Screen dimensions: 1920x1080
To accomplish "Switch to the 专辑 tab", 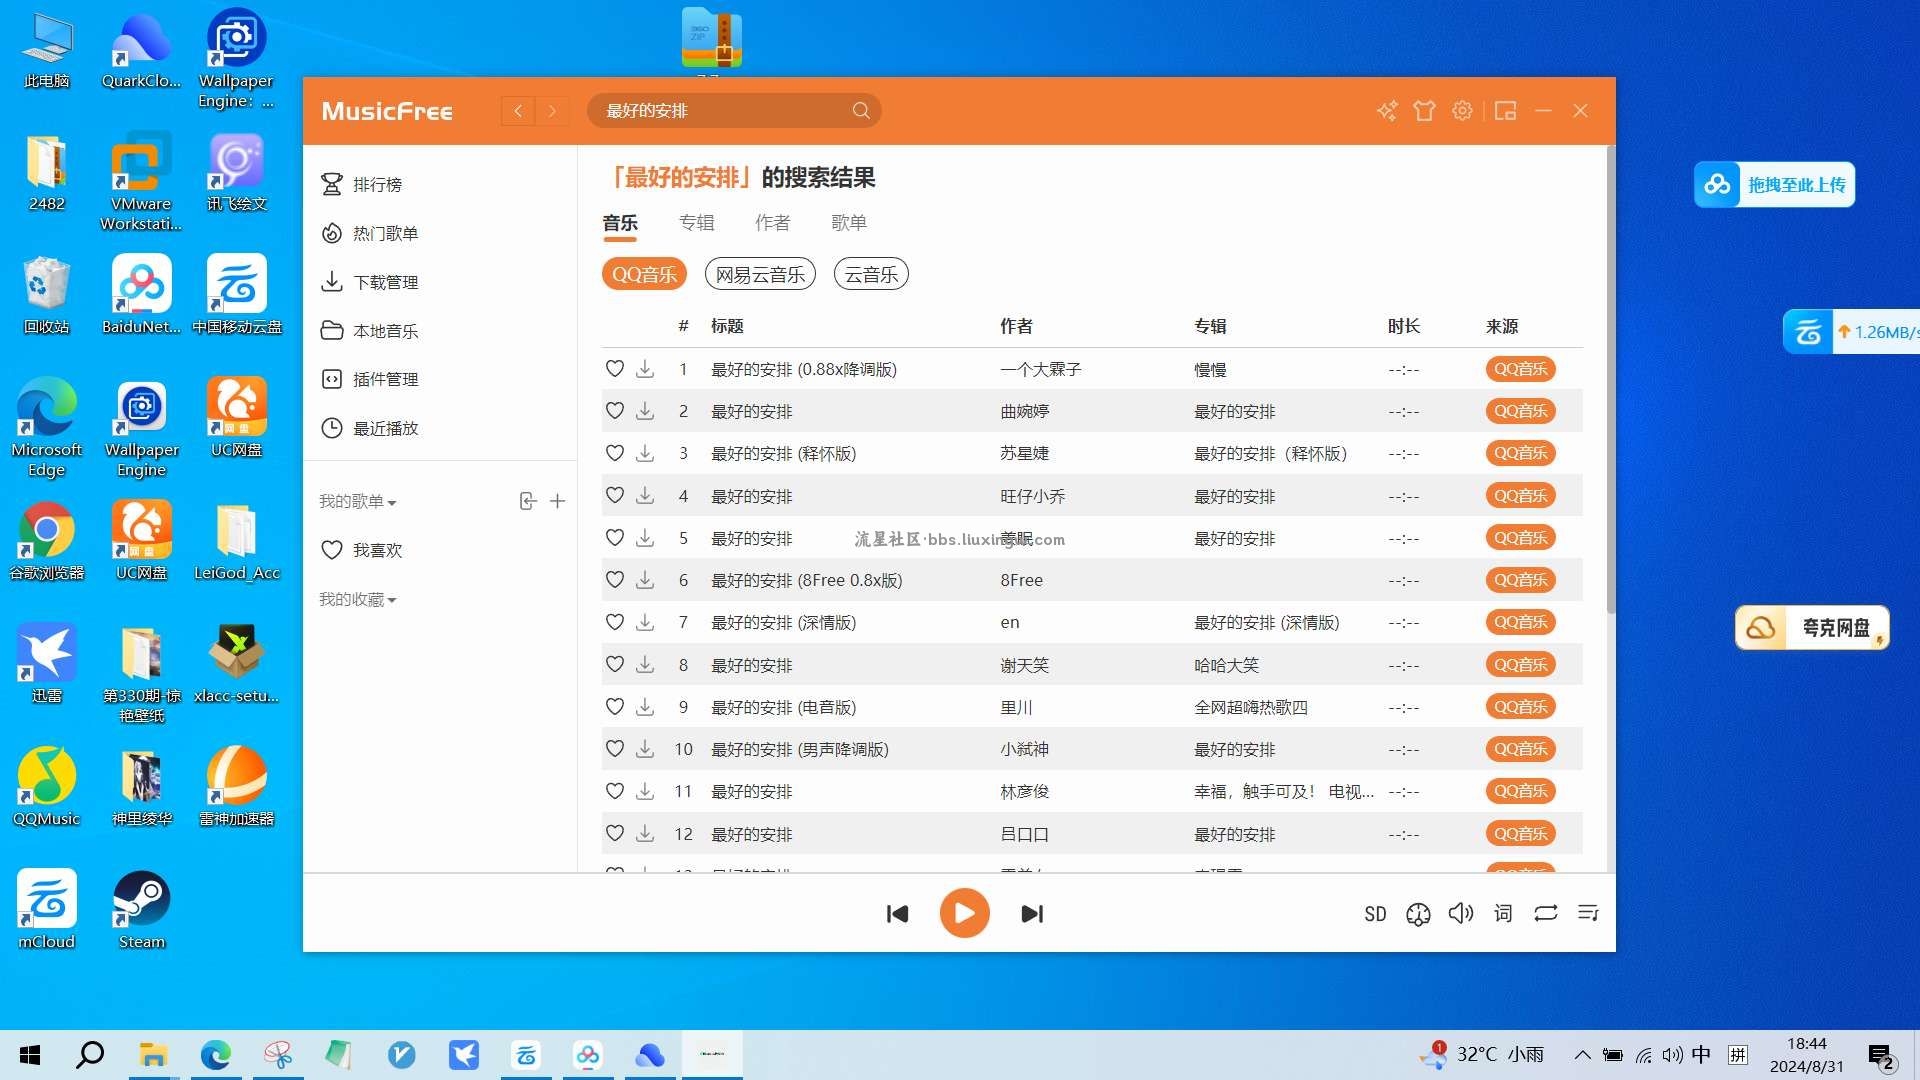I will click(x=696, y=222).
